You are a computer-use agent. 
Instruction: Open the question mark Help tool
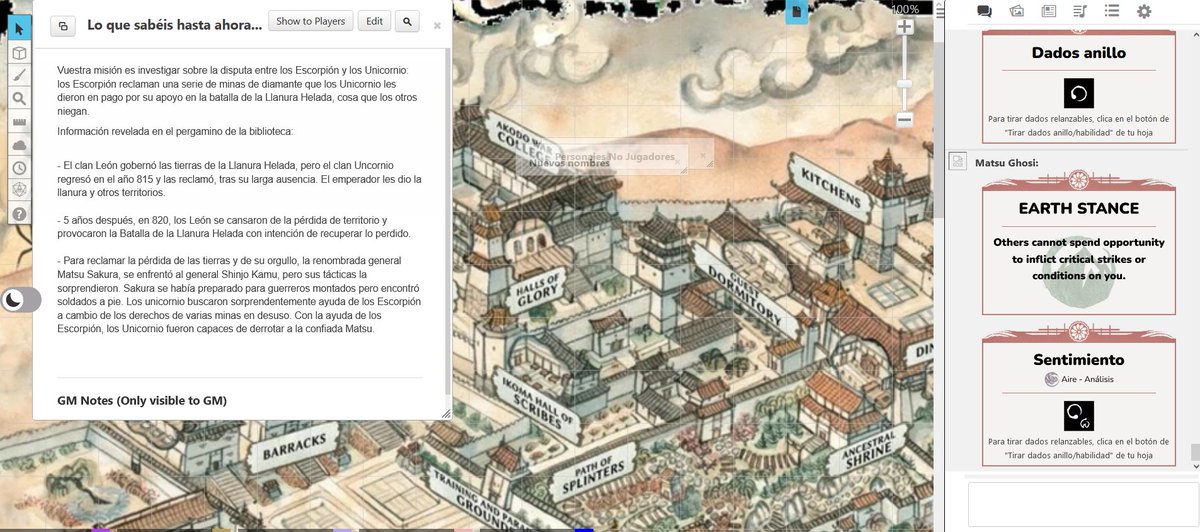pyautogui.click(x=19, y=214)
